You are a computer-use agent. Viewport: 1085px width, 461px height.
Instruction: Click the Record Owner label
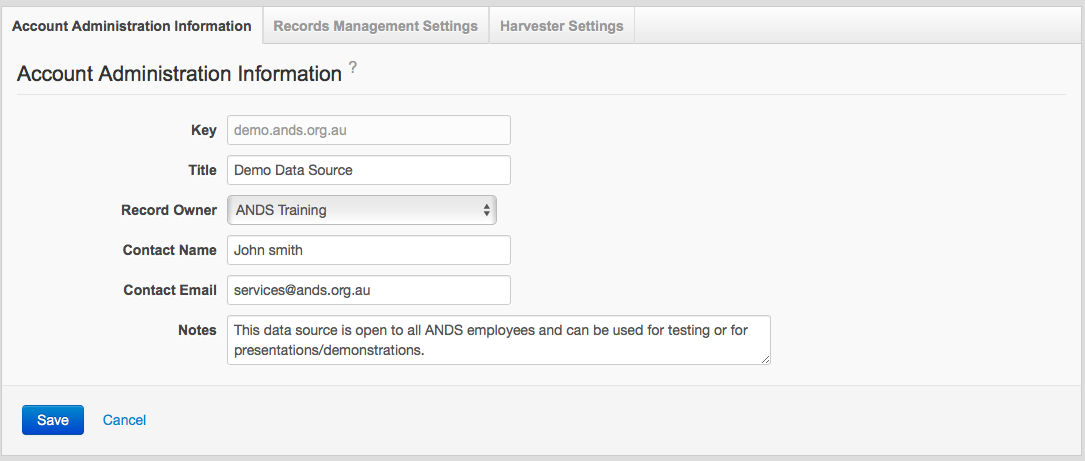point(169,210)
